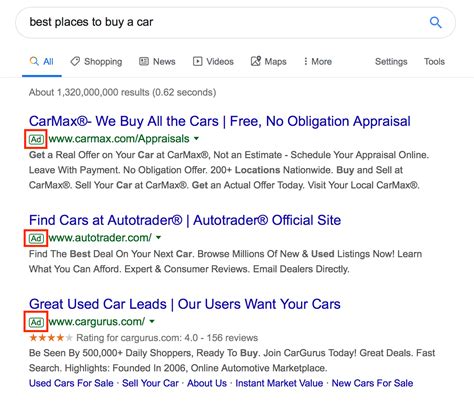Switch to the Shopping tab

coord(96,62)
